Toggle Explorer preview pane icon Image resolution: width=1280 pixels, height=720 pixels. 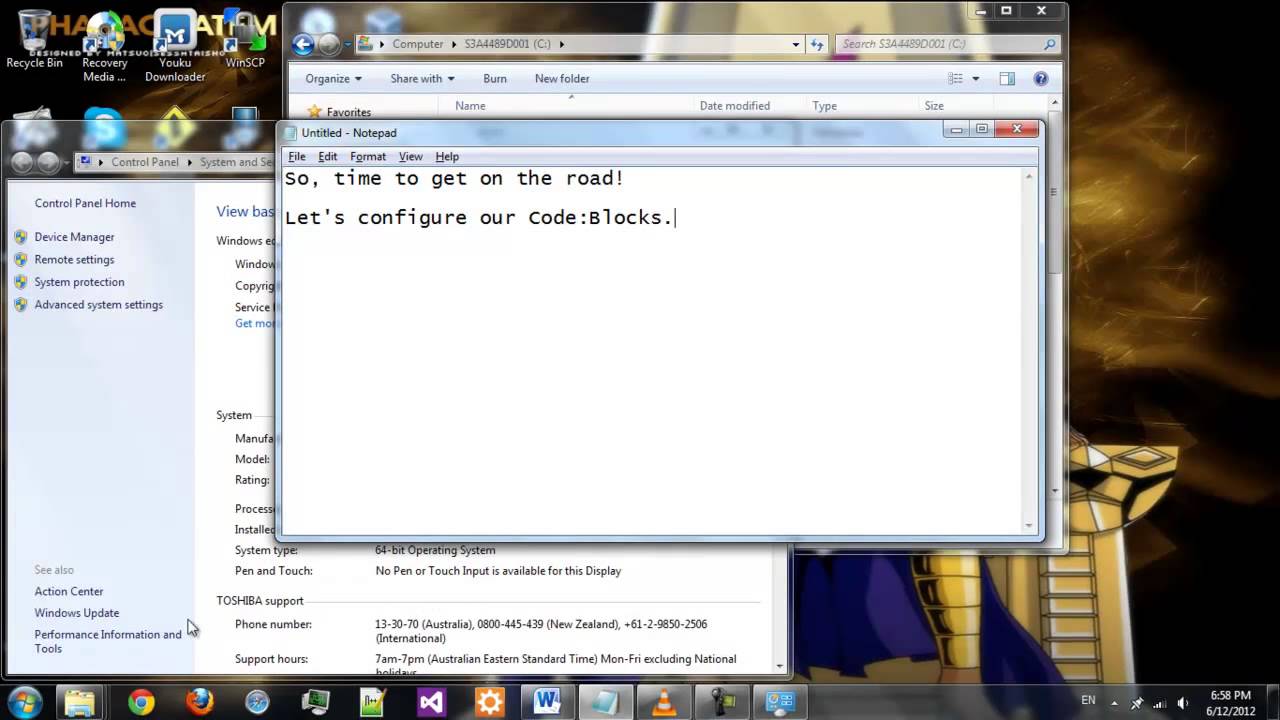click(x=1007, y=78)
